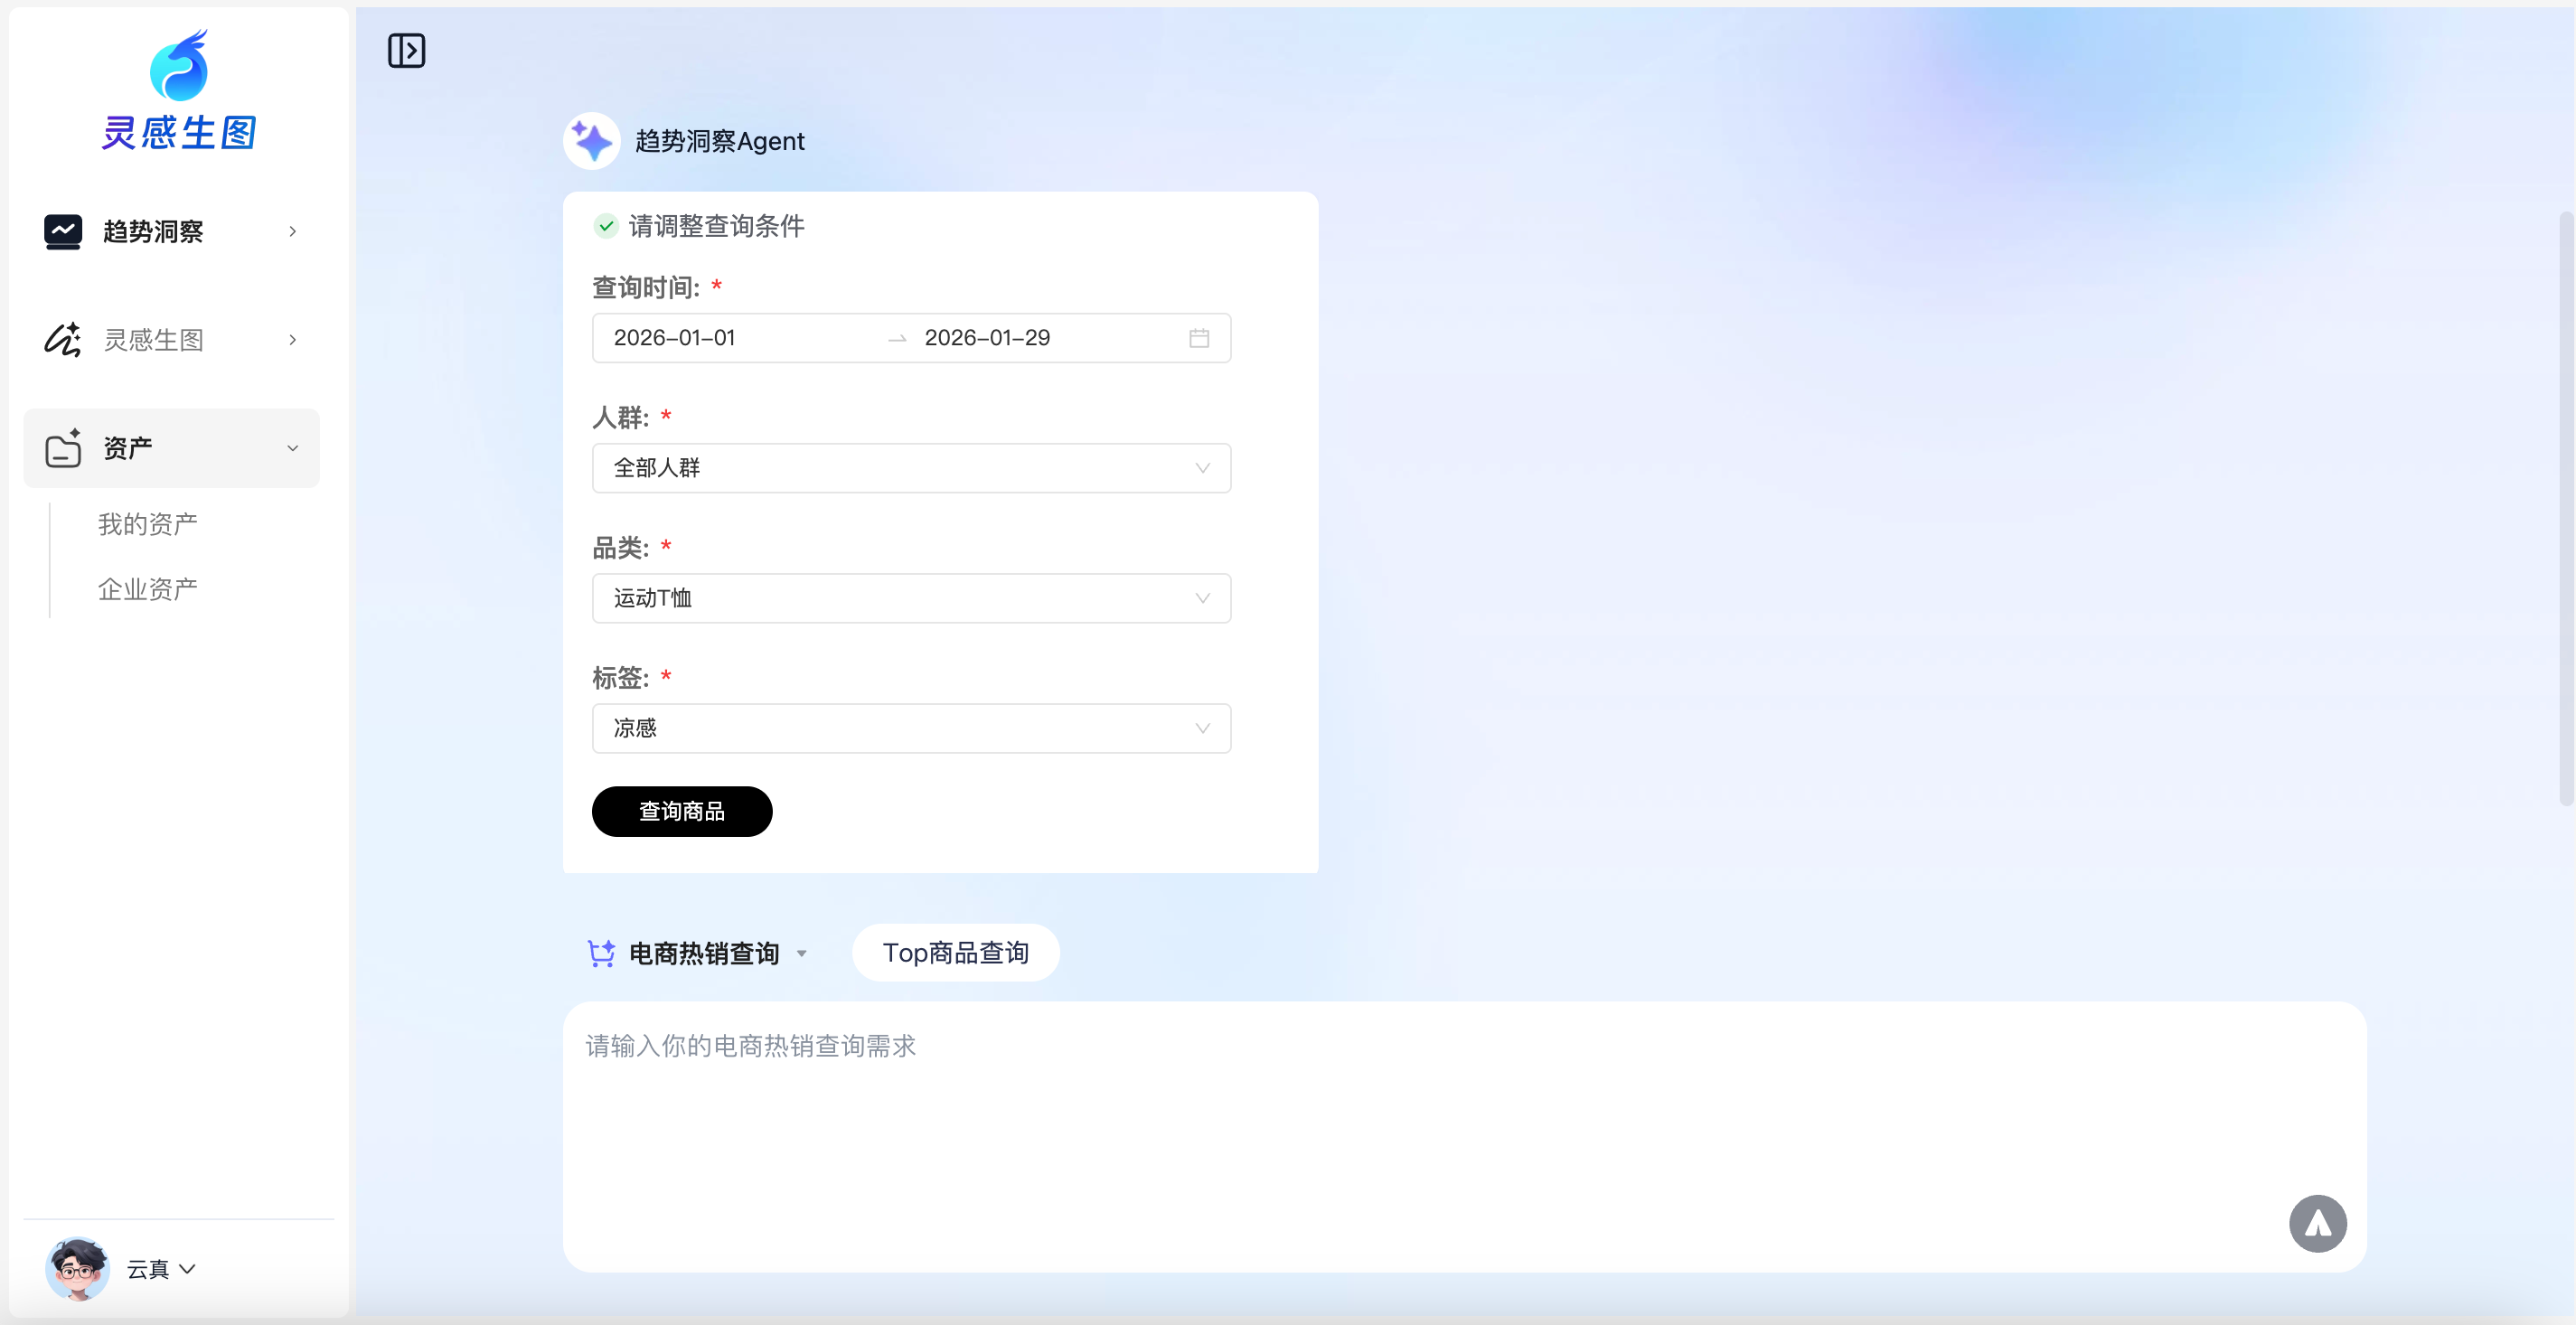Click the 趋势洞察Agent avatar icon
Viewport: 2576px width, 1325px height.
[592, 141]
